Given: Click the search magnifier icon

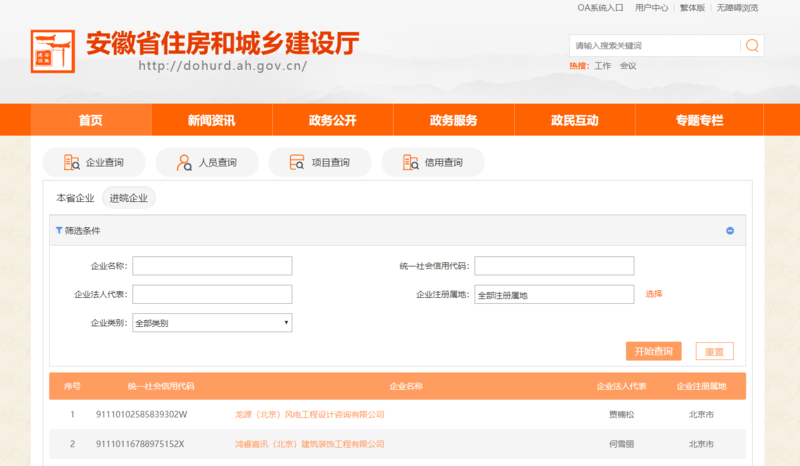Looking at the screenshot, I should click(x=752, y=45).
